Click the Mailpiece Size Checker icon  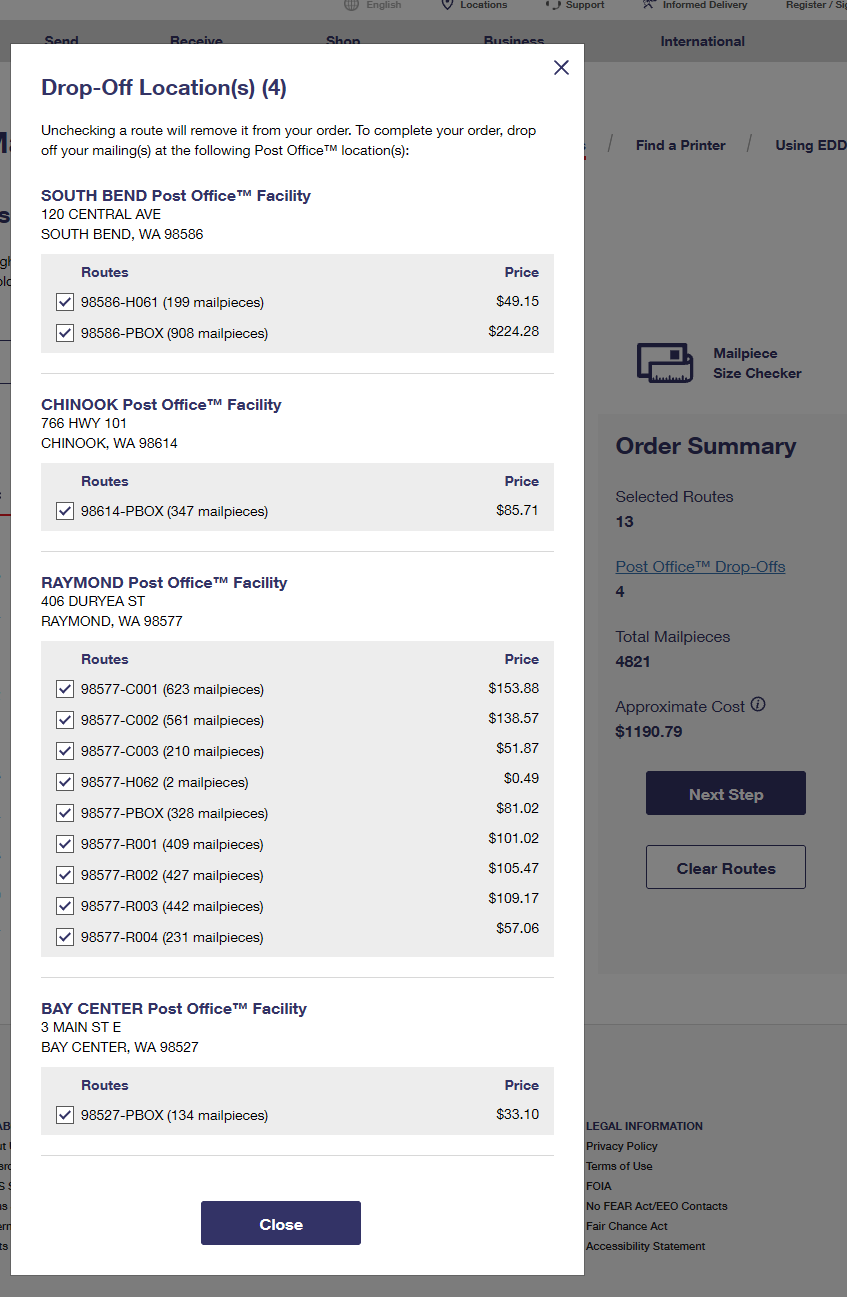665,363
